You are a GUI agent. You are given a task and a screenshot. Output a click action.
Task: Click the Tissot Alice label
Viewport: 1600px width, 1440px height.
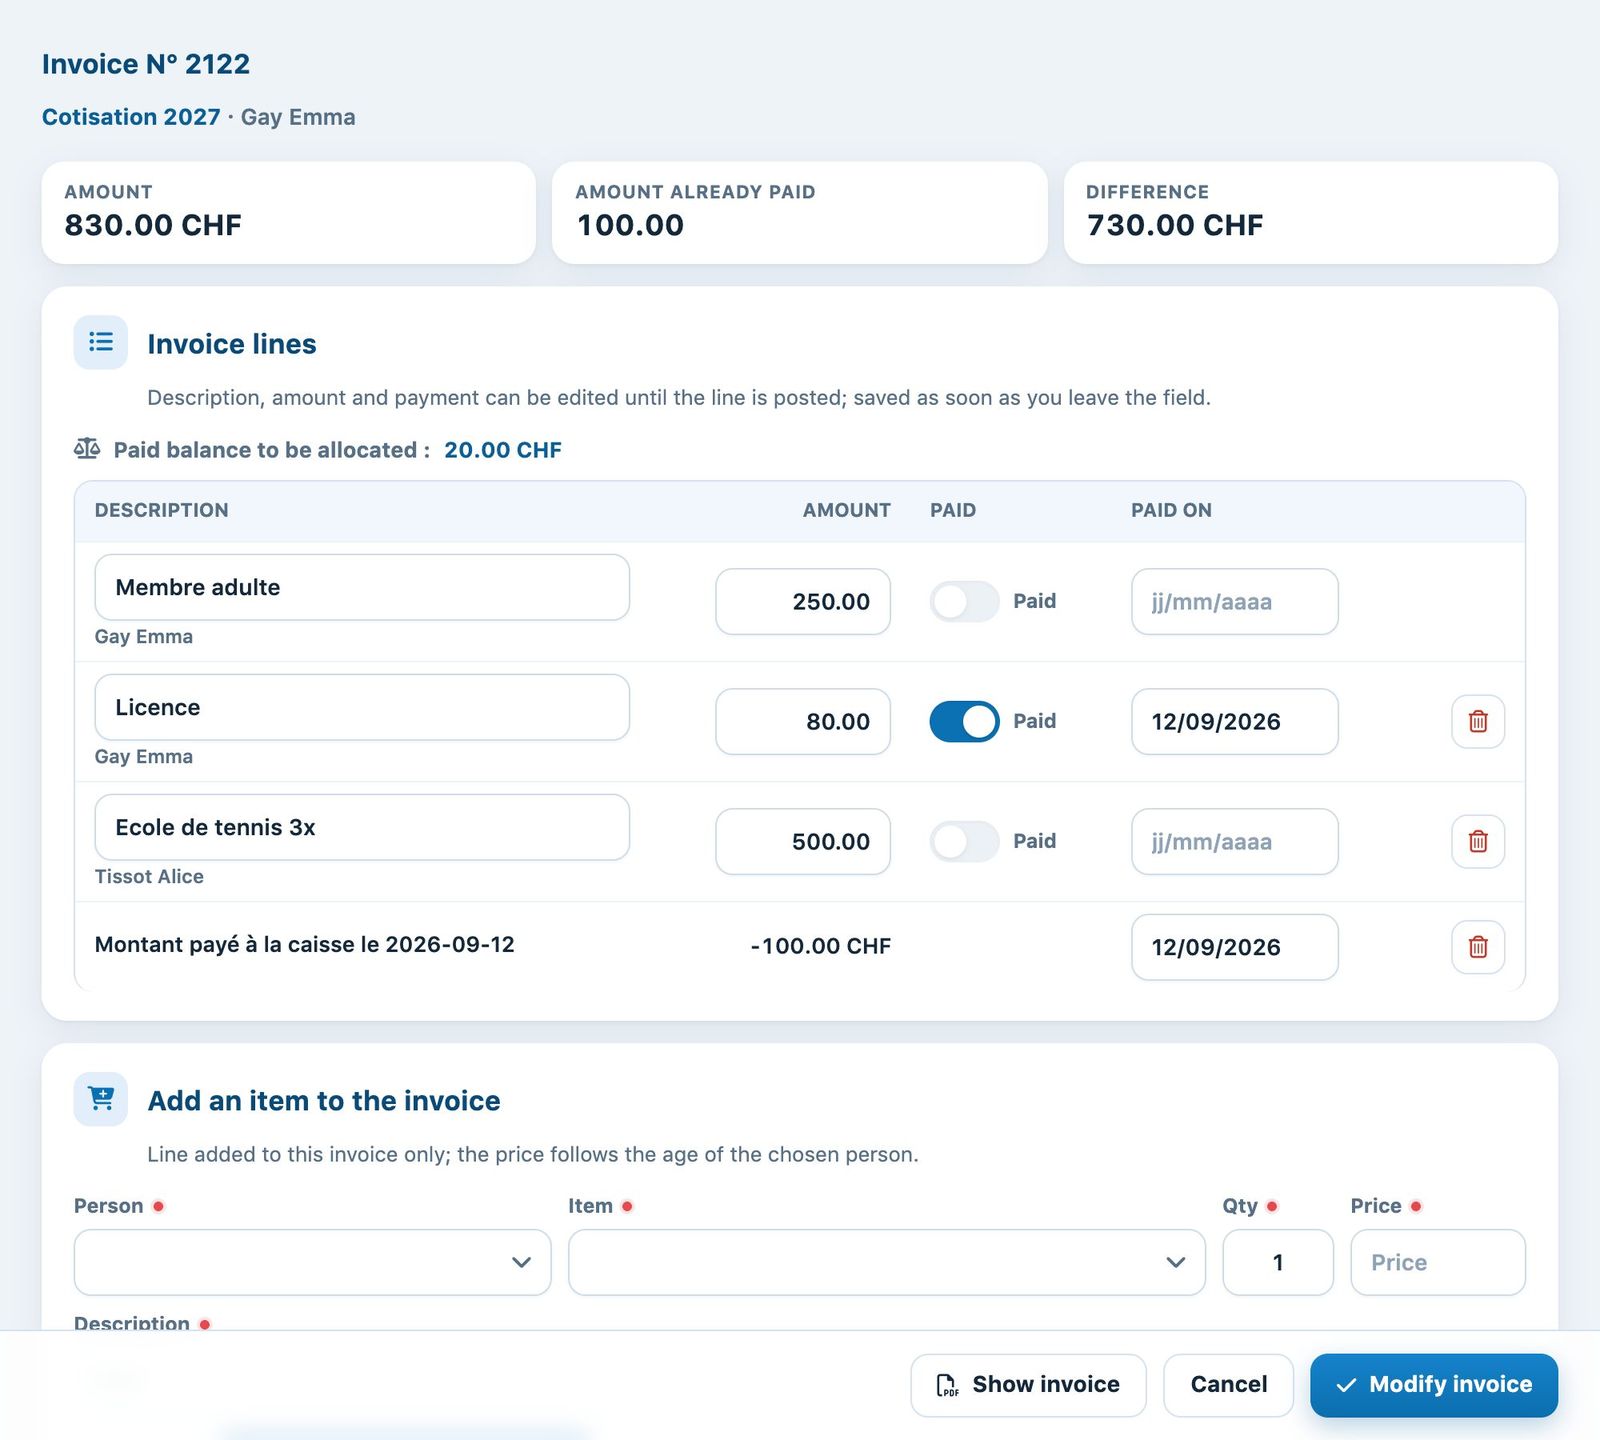pyautogui.click(x=149, y=876)
